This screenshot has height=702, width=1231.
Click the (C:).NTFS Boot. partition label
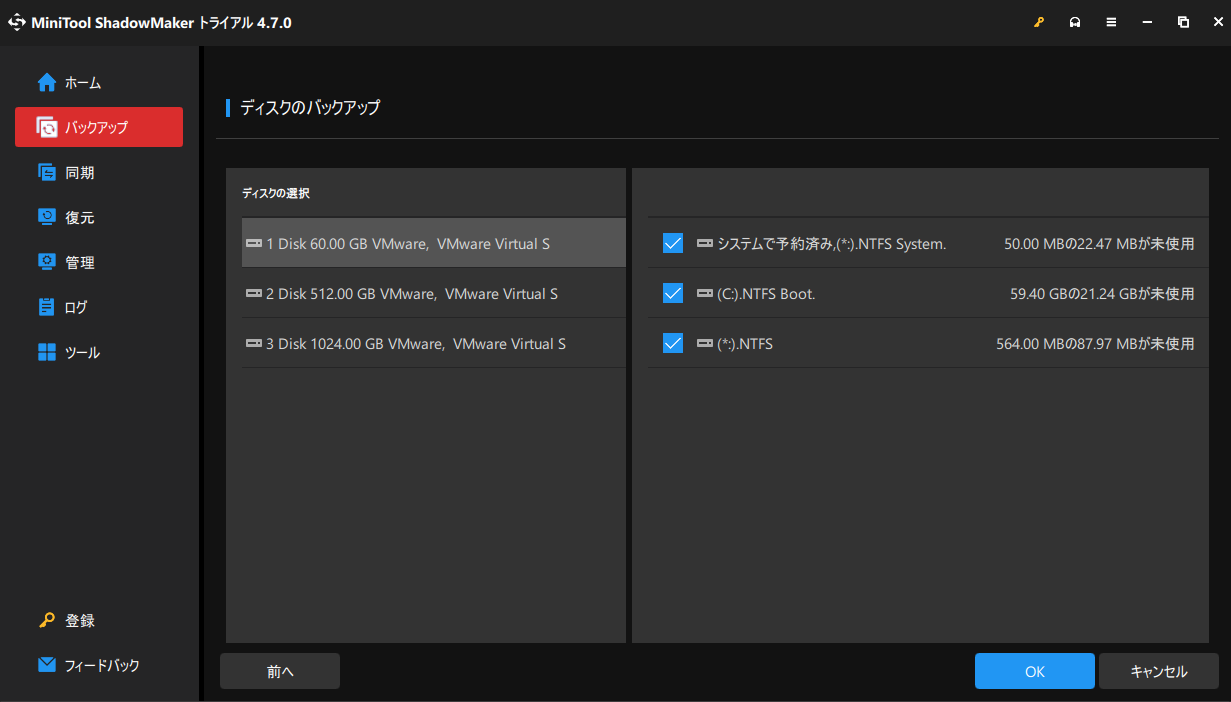(x=766, y=294)
